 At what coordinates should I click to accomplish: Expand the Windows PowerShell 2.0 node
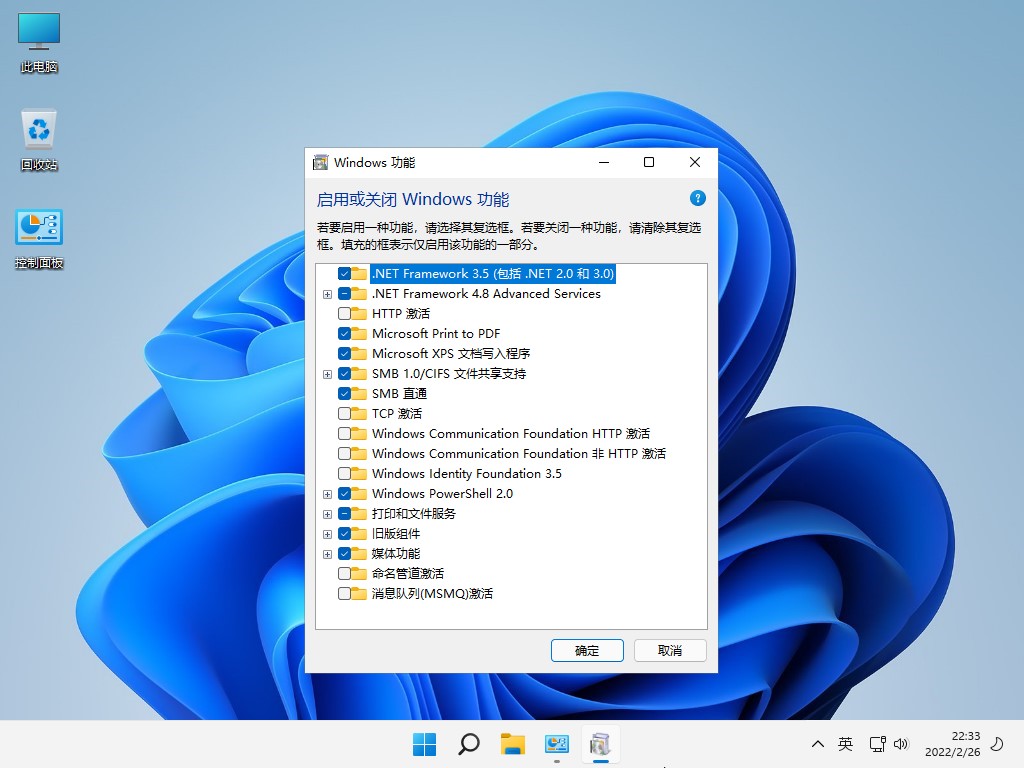click(327, 494)
